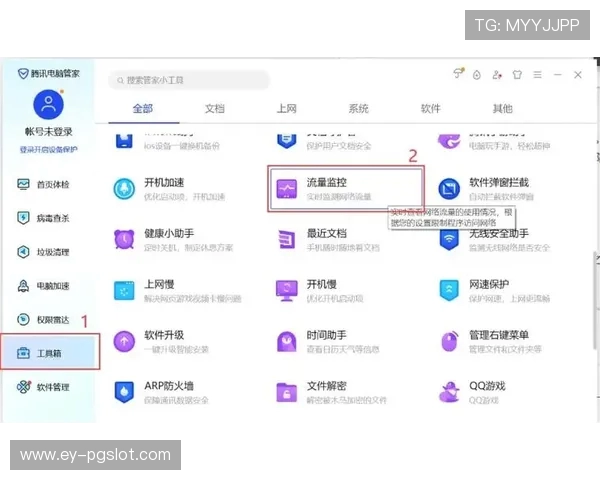Open the 上网慢 tool icon
The width and height of the screenshot is (600, 480).
tap(124, 291)
